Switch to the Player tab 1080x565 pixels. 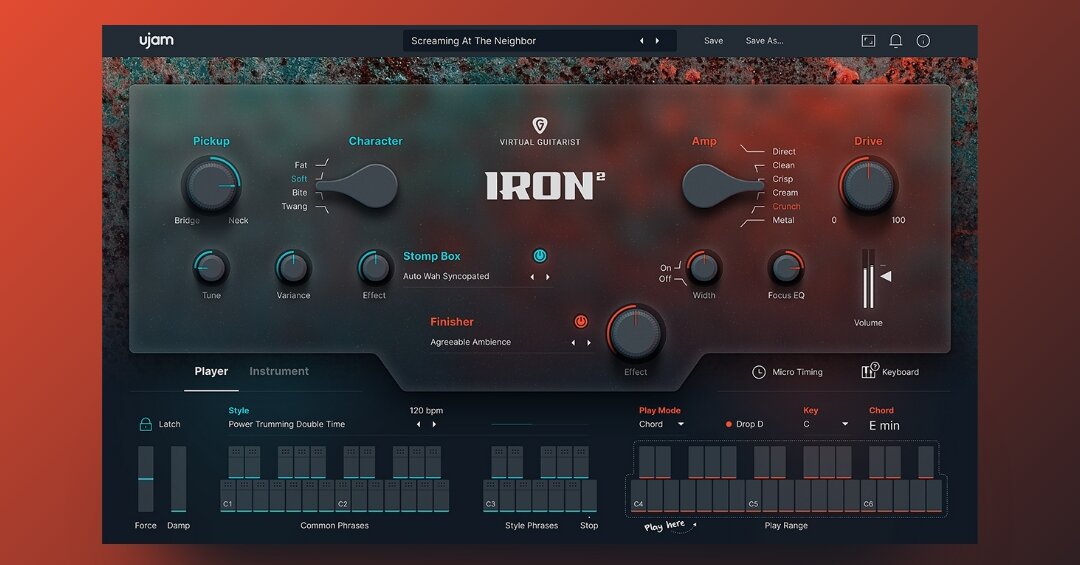(211, 371)
